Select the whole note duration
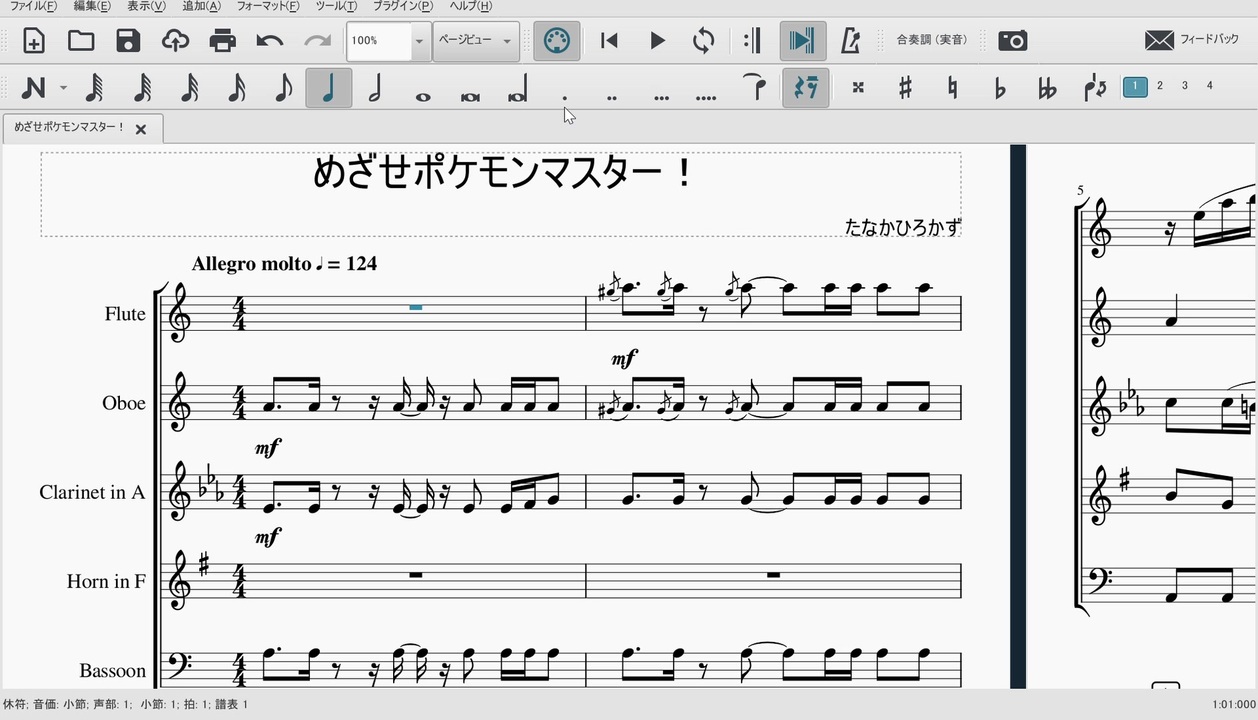Screen dimensions: 1258x720 click(x=423, y=96)
